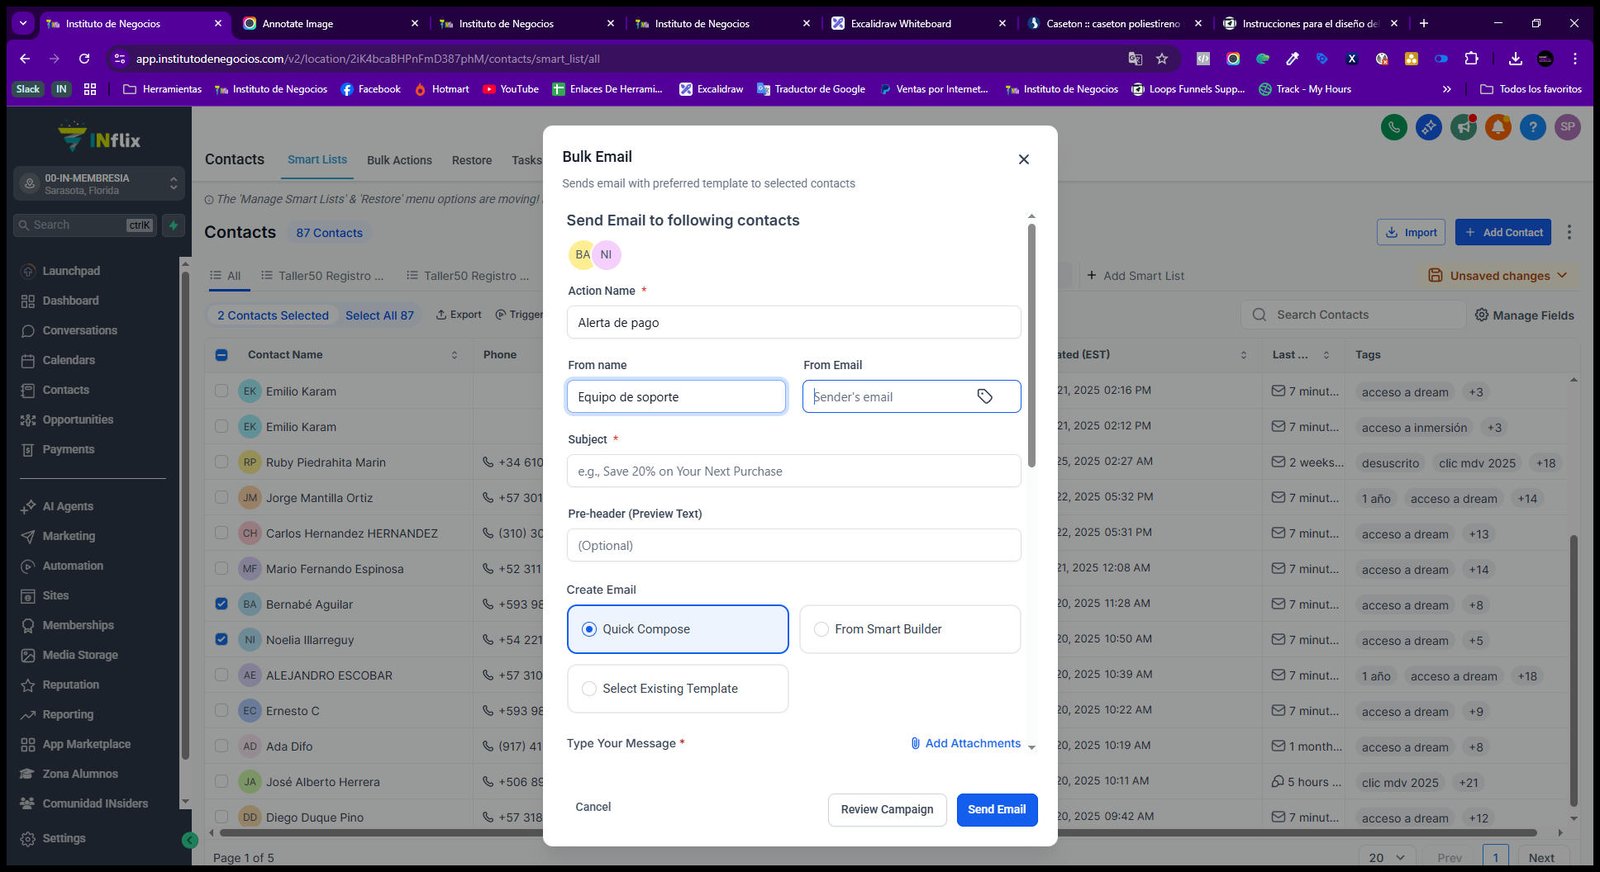Toggle the select-all header checkbox
The image size is (1600, 872).
[x=222, y=355]
